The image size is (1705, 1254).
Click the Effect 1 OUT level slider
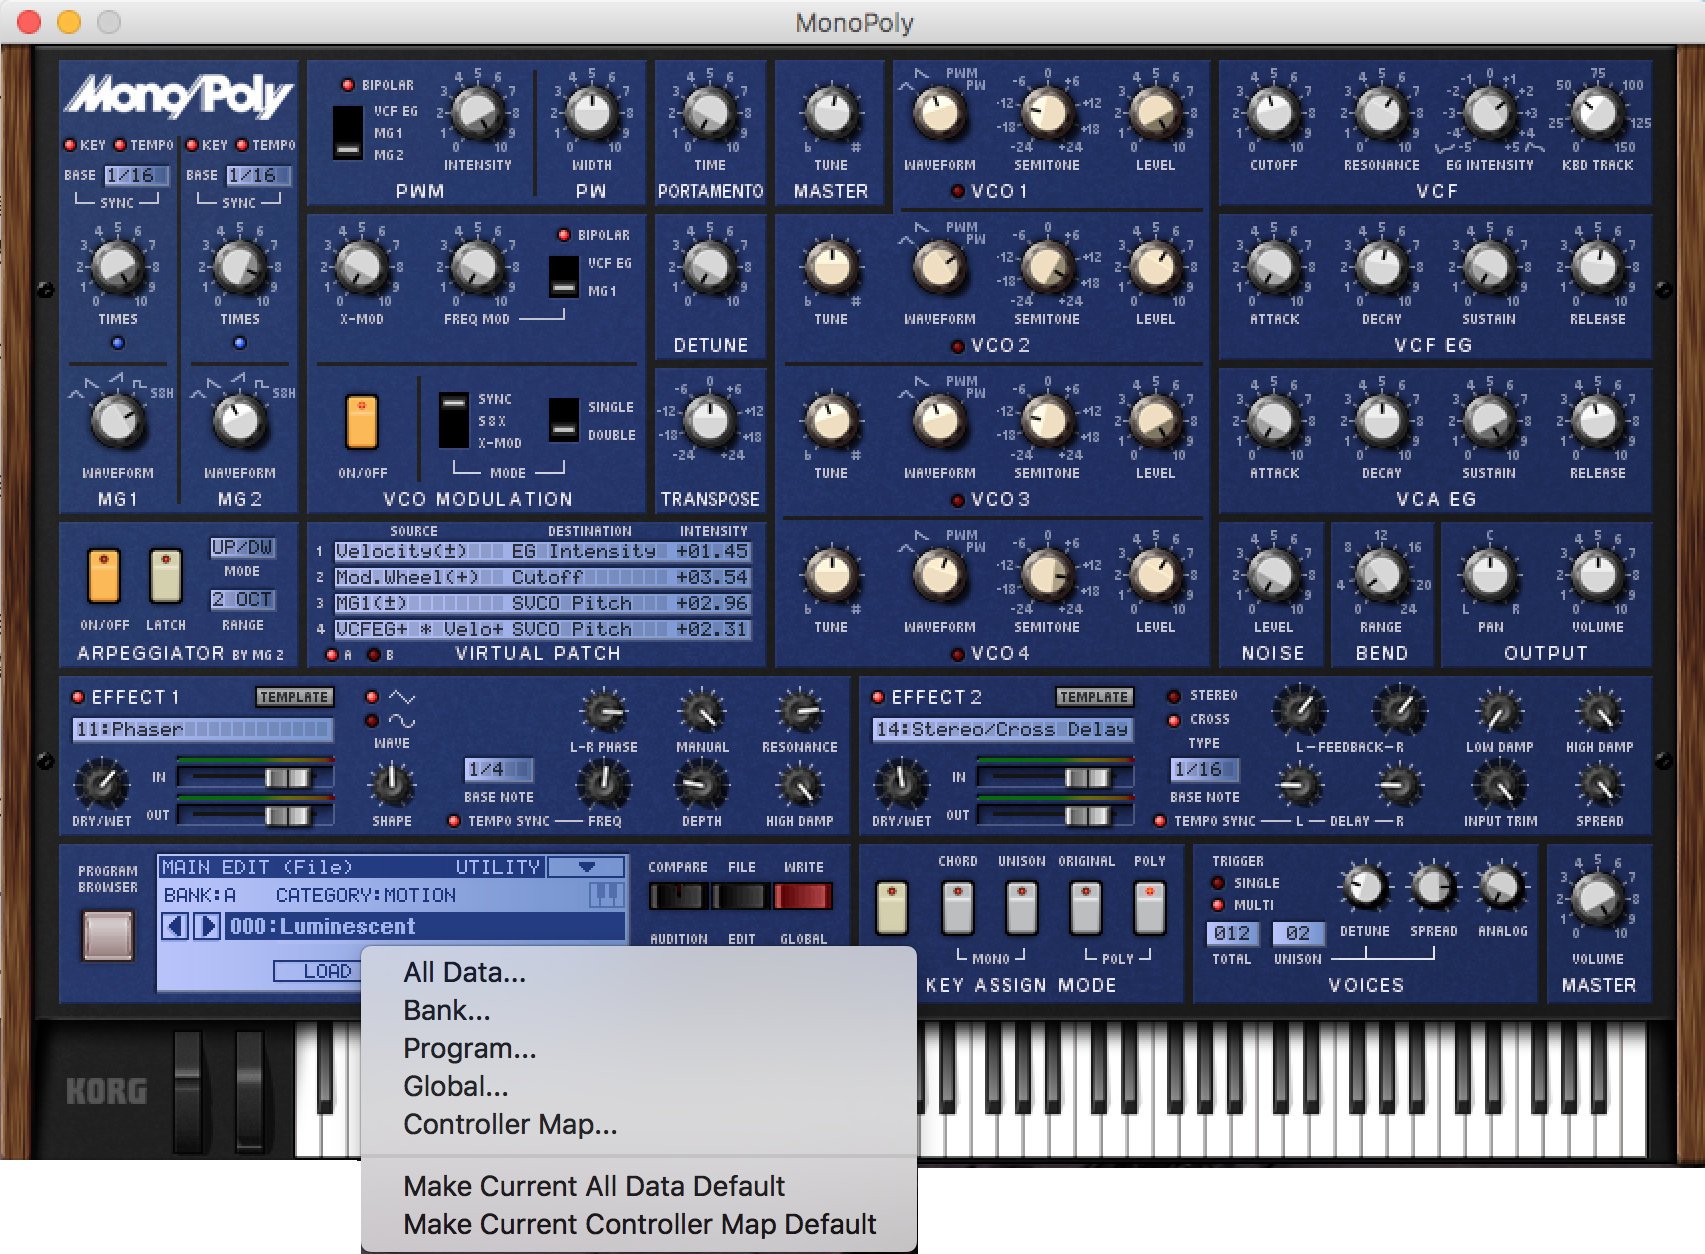[288, 815]
